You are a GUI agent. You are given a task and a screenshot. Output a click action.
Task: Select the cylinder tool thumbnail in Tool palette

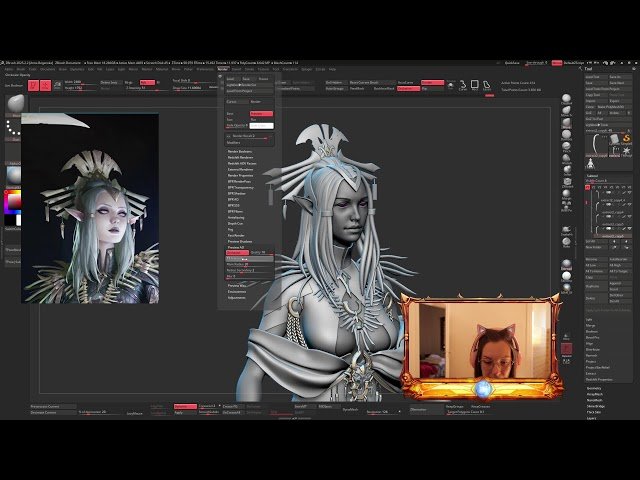(614, 140)
